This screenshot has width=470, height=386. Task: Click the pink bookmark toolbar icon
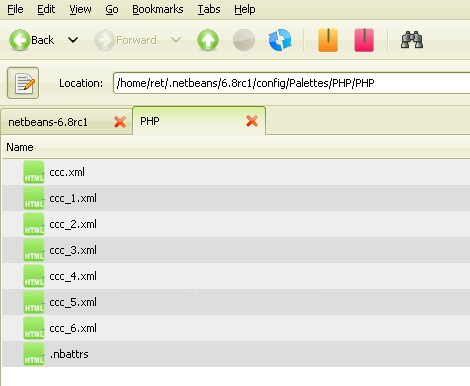[364, 40]
